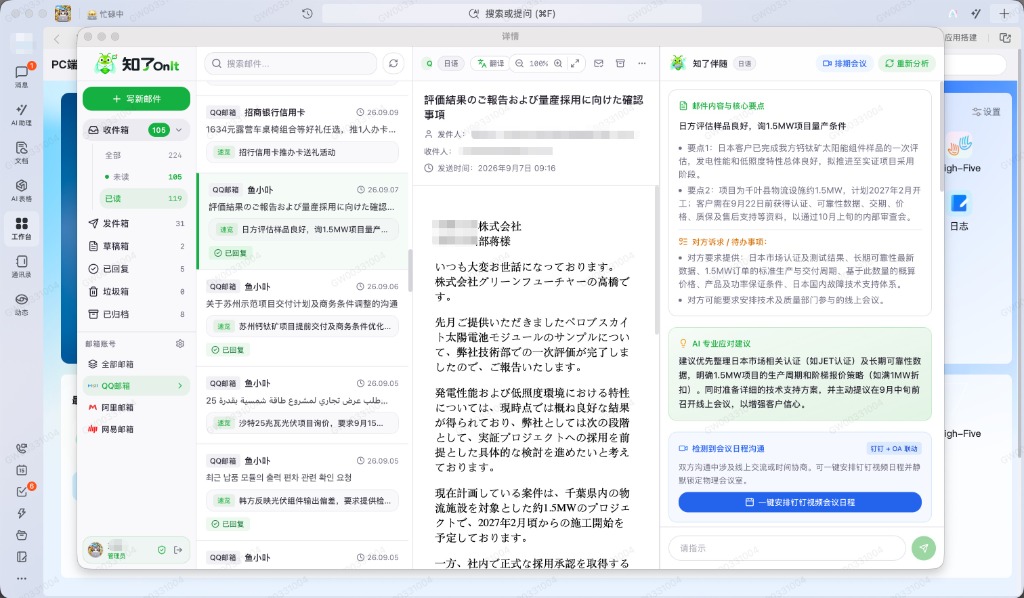Click 应用搭建 in the background window
1024x598 pixels.
pos(961,38)
